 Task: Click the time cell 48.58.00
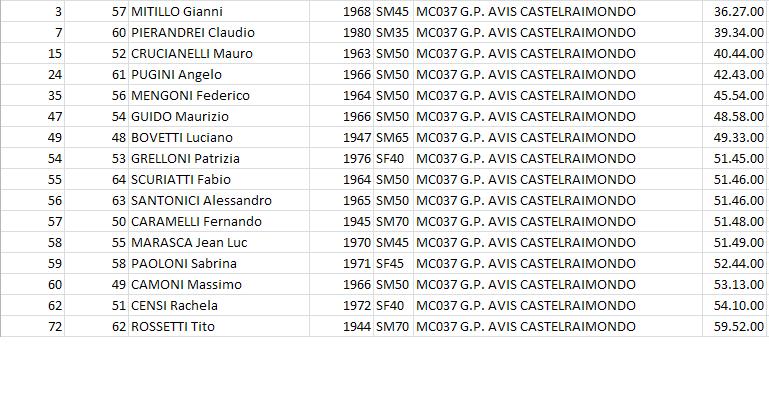[735, 116]
